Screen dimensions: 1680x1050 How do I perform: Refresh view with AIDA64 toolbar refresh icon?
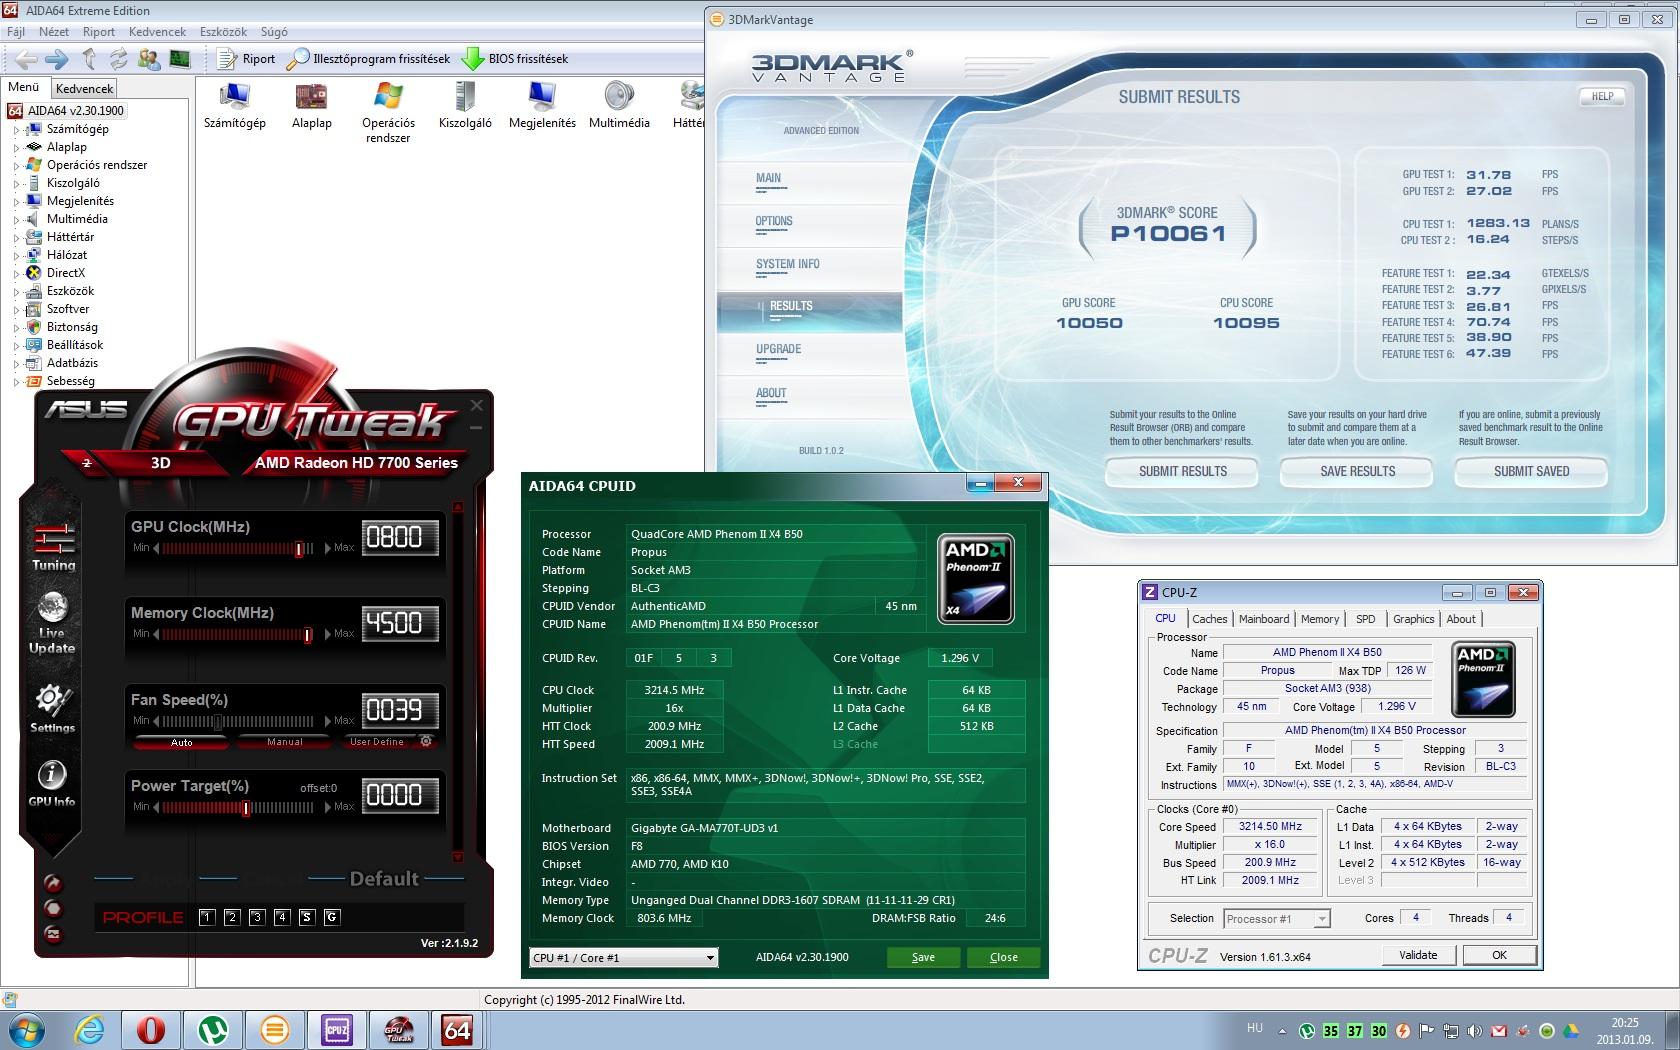[119, 59]
